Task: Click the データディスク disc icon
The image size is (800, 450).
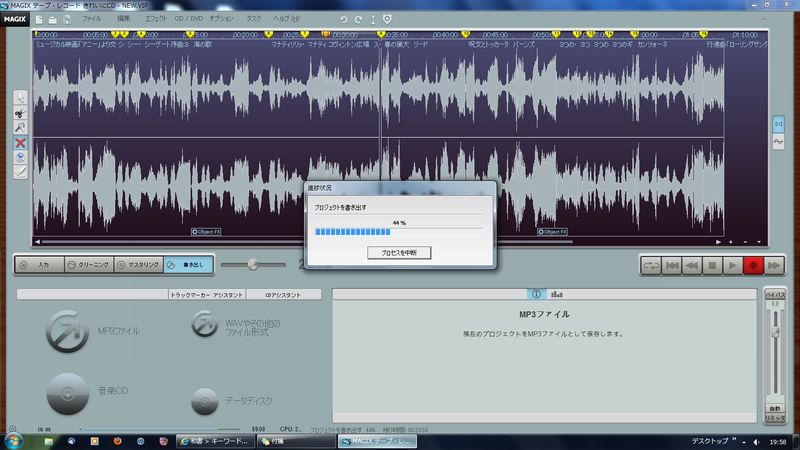Action: (x=205, y=401)
